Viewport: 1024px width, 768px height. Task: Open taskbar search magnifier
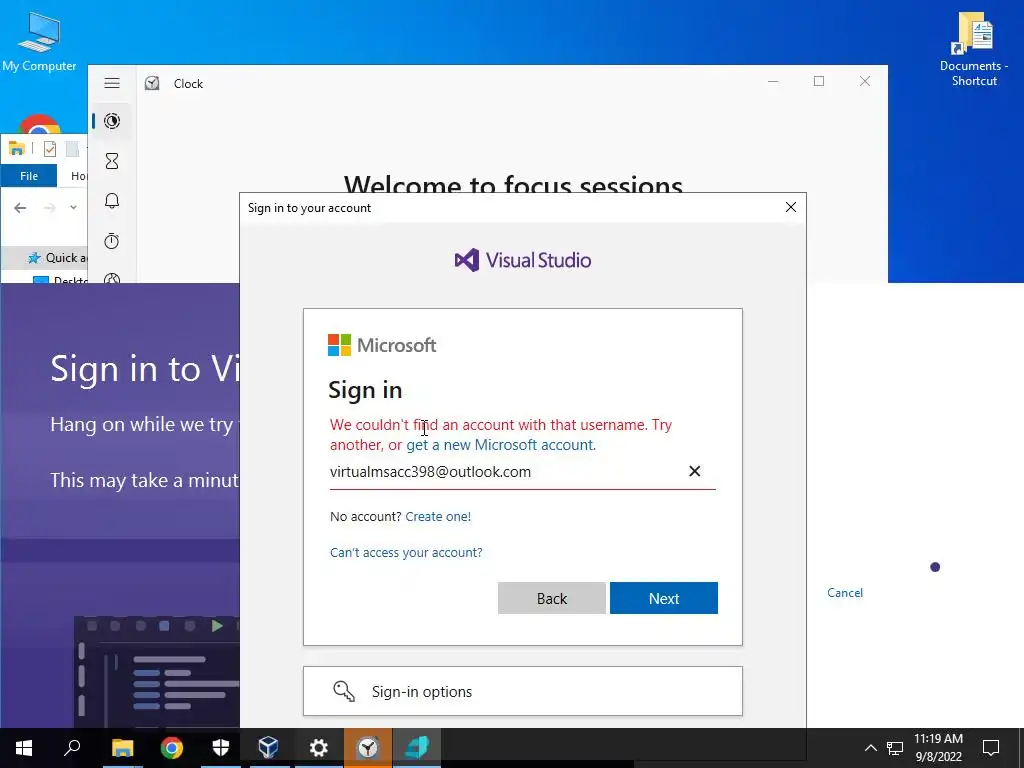[72, 748]
